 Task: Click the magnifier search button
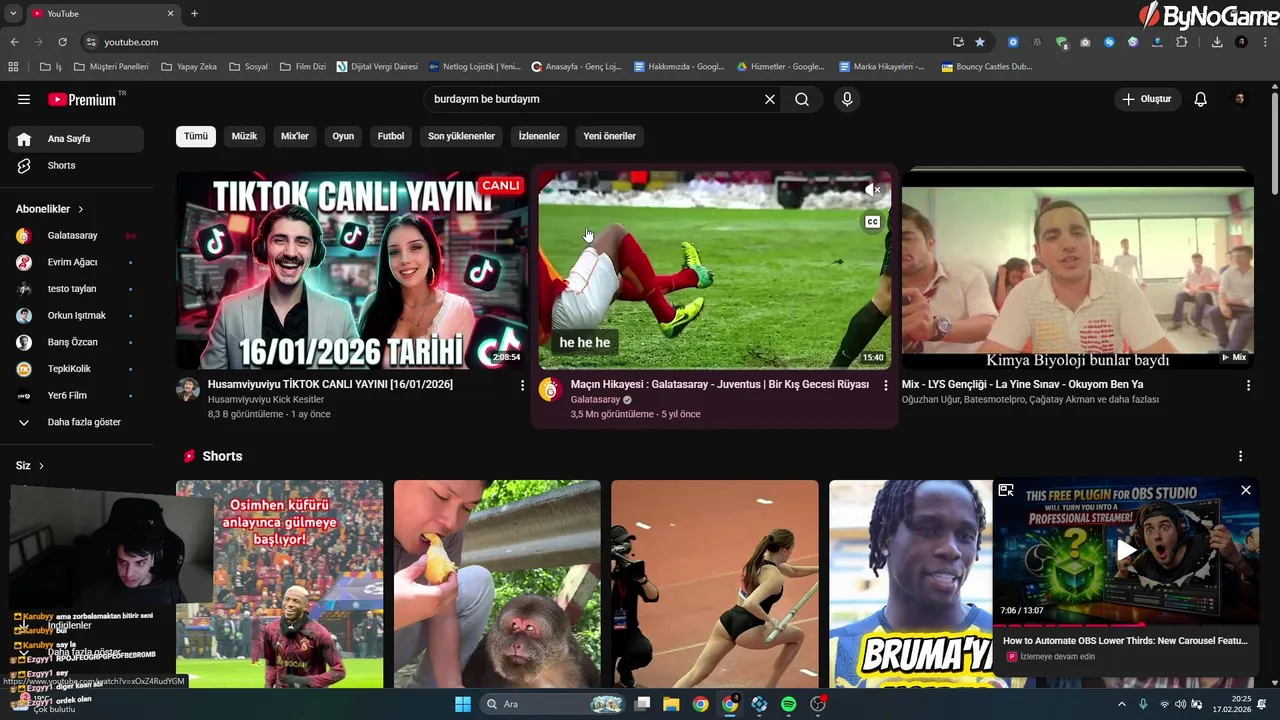pos(802,99)
